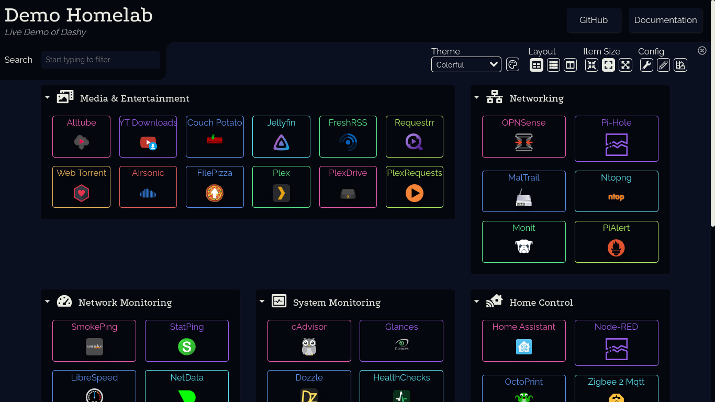
Task: Launch the Couch Potato tile
Action: click(215, 136)
